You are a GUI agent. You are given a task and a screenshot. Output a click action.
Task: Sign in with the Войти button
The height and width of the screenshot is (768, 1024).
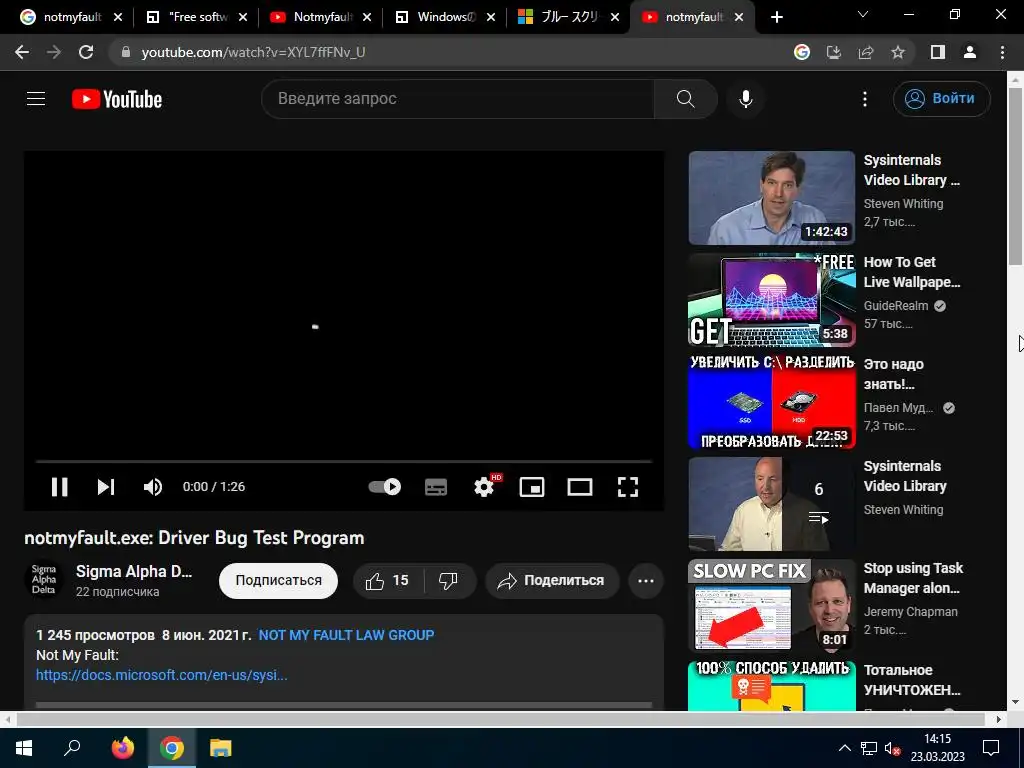click(x=942, y=99)
